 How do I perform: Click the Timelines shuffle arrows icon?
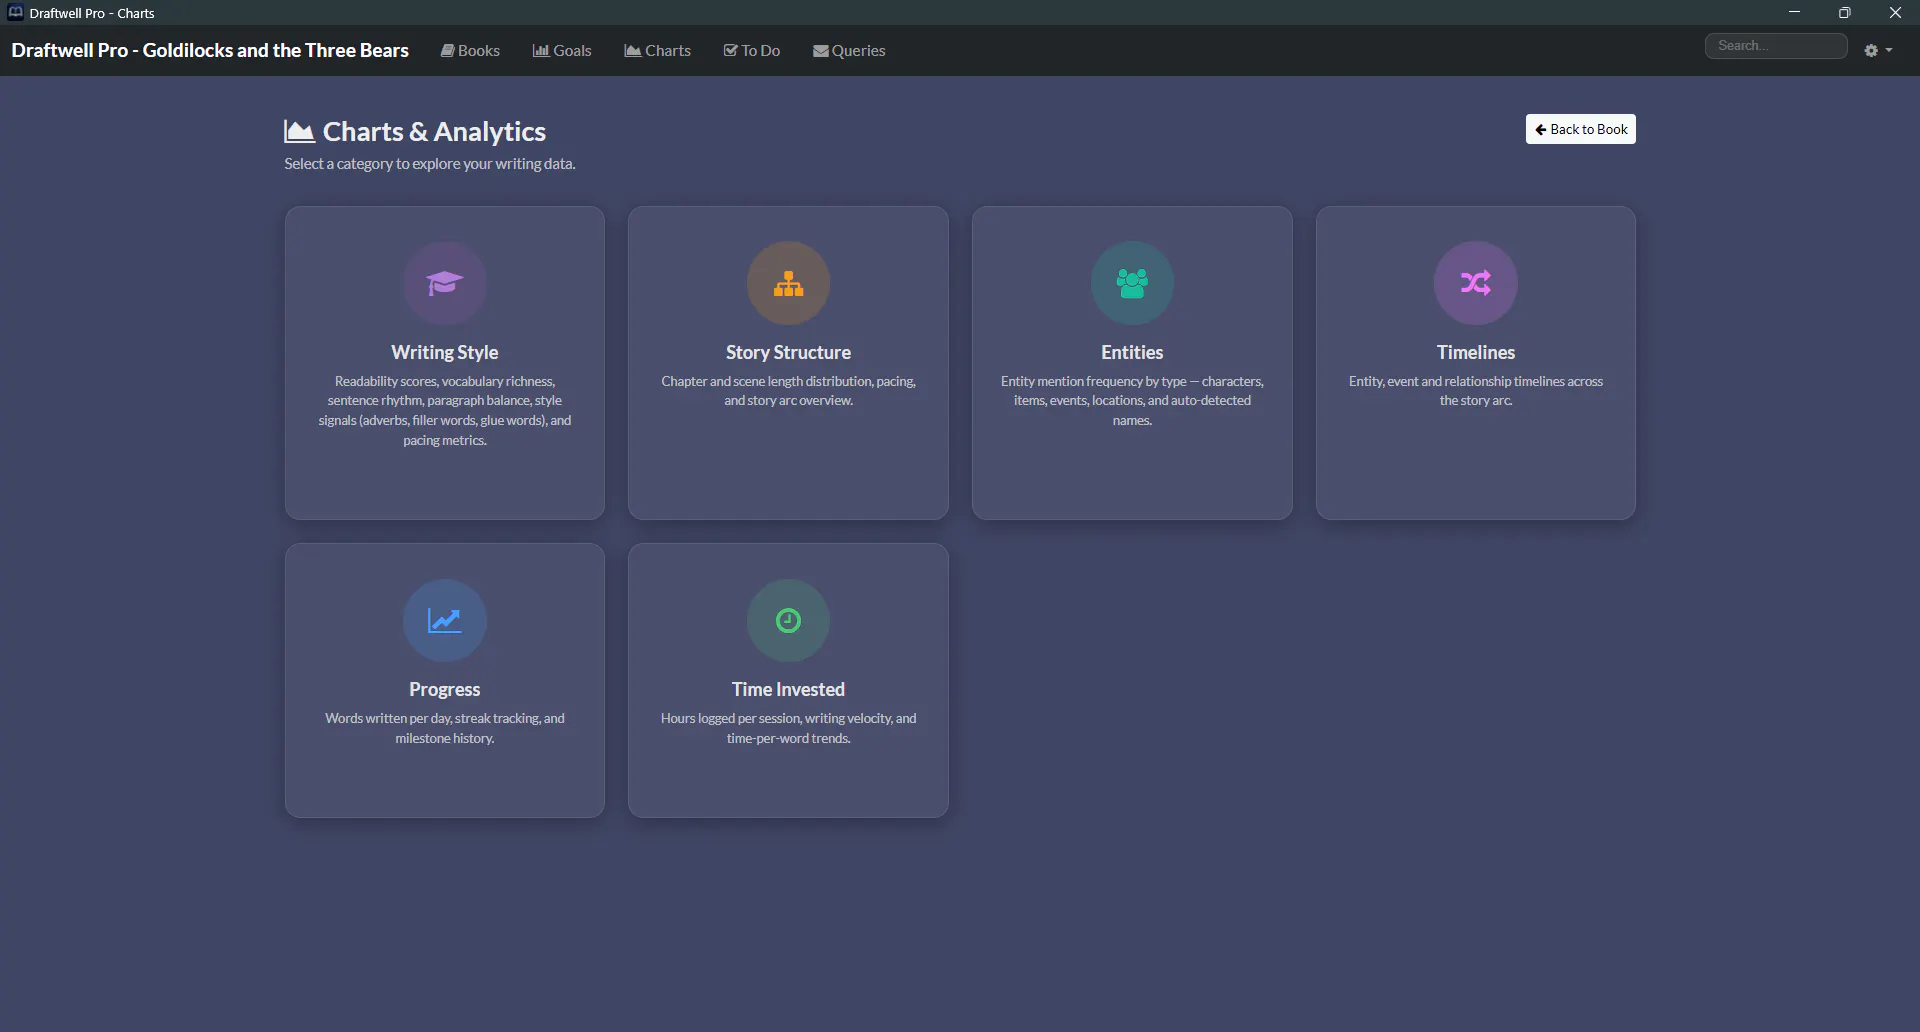click(1476, 283)
